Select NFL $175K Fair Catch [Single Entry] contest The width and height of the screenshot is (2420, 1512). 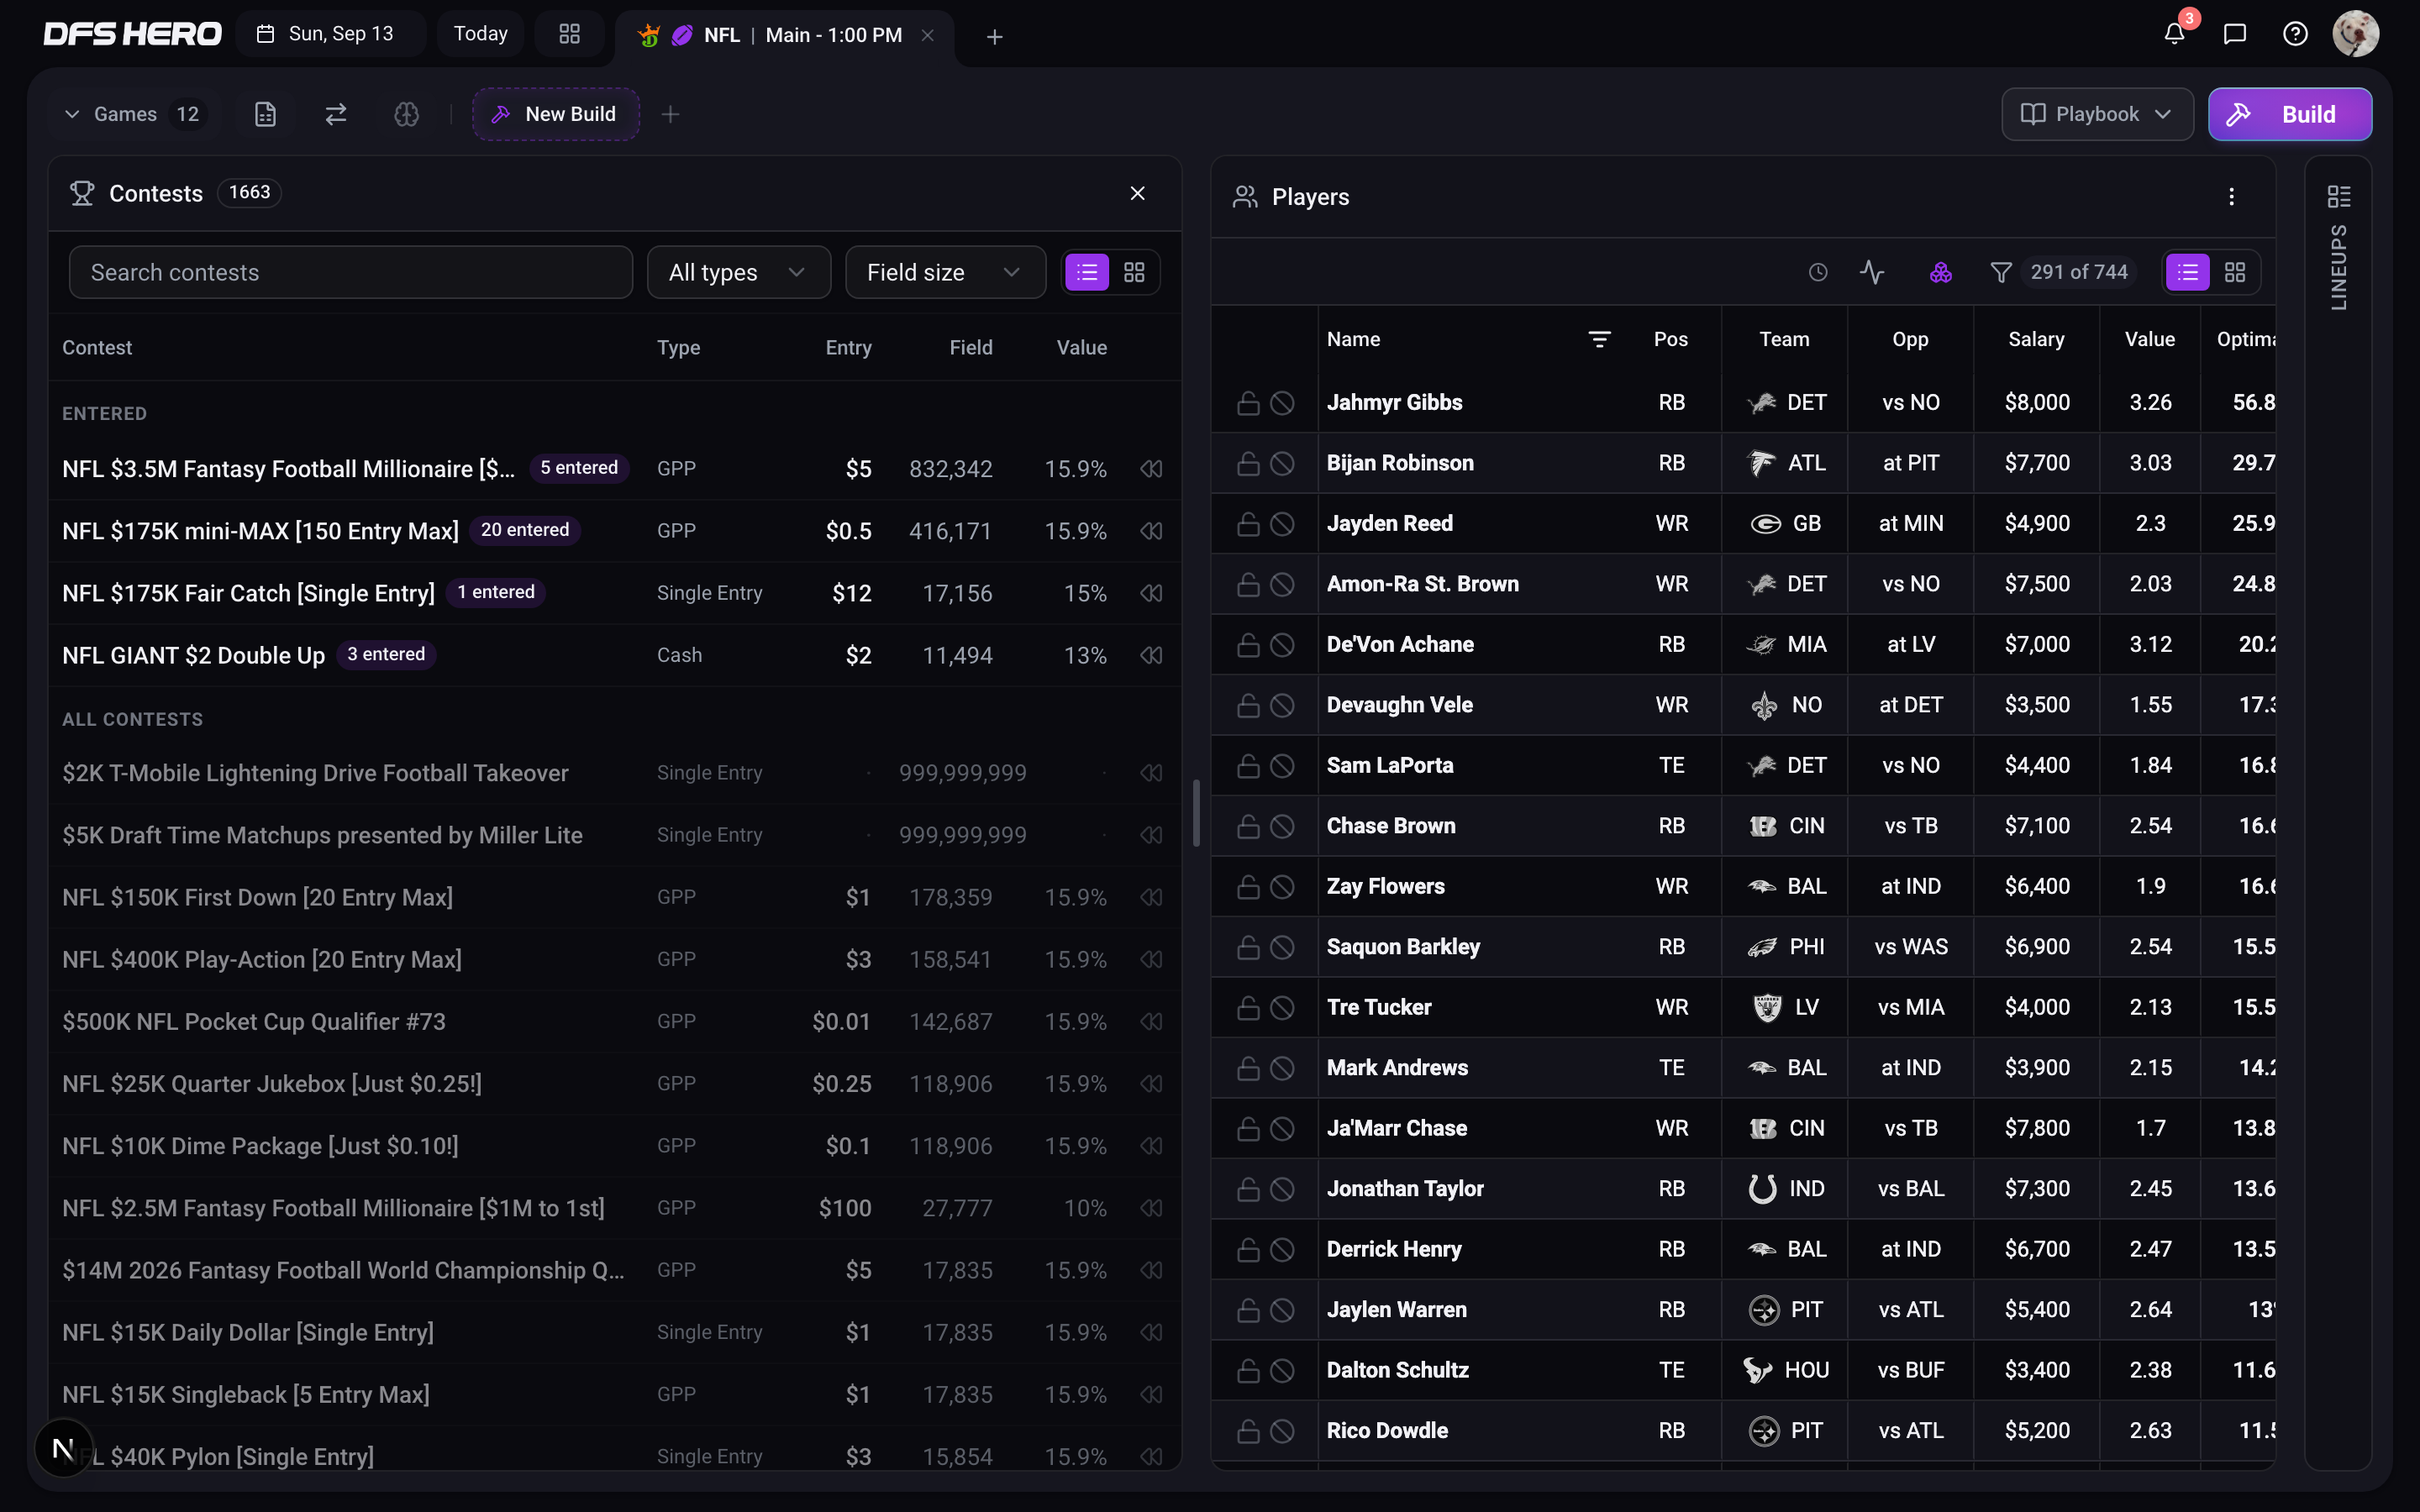coord(614,593)
